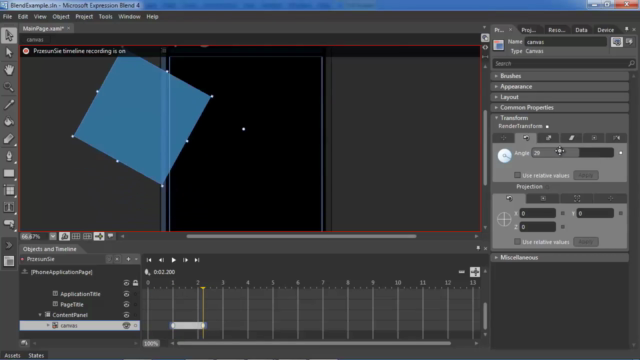Select the Grid layout panel tool
The height and width of the screenshot is (360, 640).
(9, 191)
